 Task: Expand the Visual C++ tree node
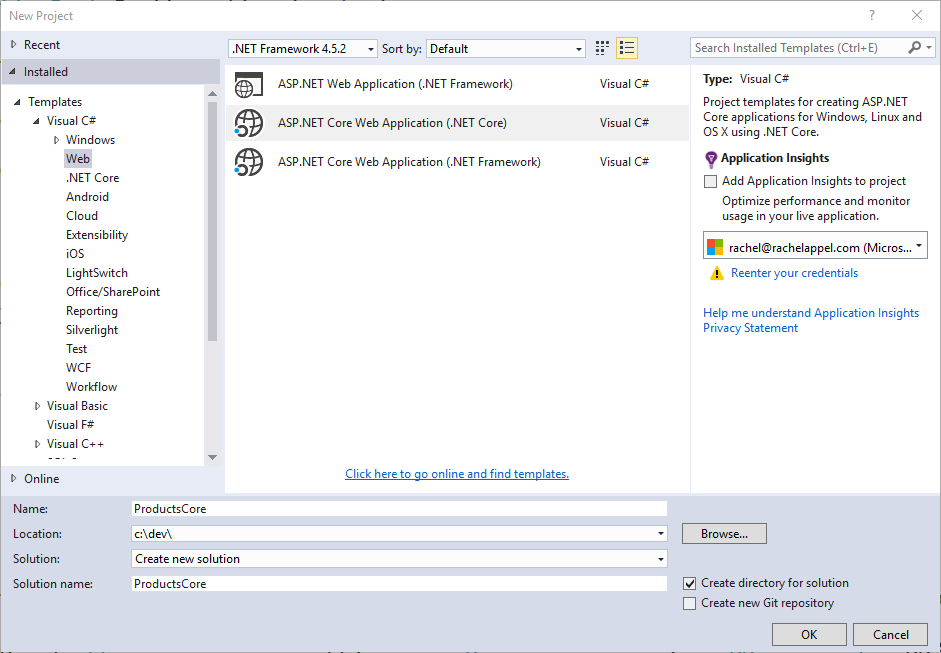tap(37, 444)
